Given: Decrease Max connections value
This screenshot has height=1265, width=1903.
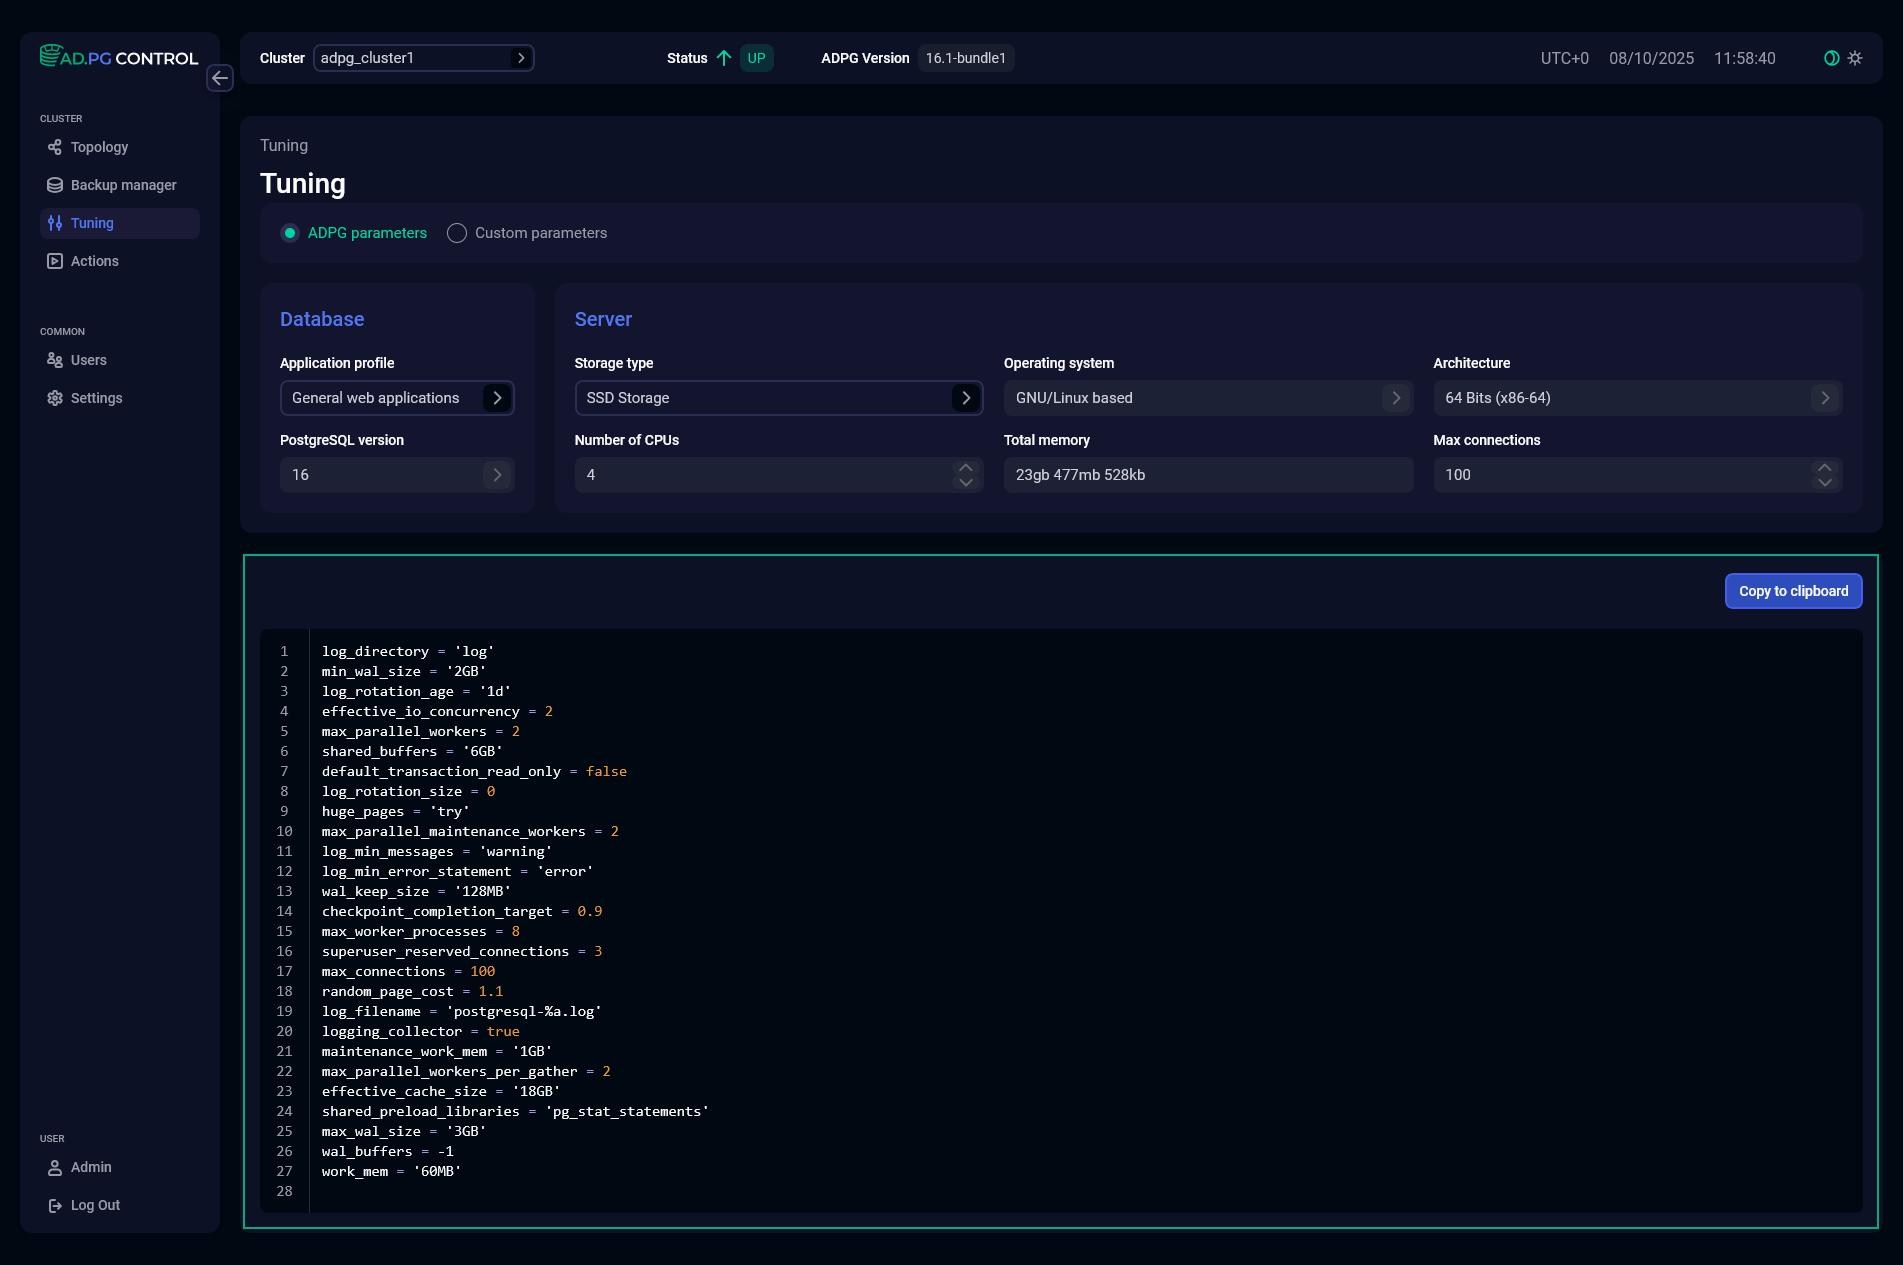Looking at the screenshot, I should [1825, 483].
